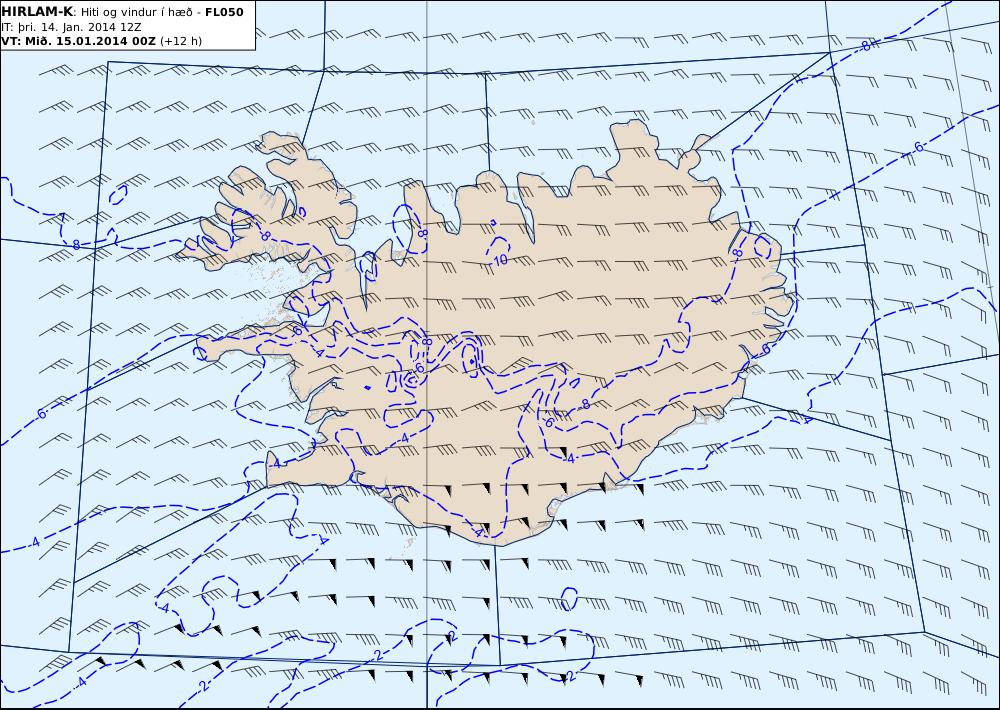The image size is (1000, 710).
Task: Click the 'IT: þri. 14. Jan. 2014 12Z' line
Action: tap(71, 27)
